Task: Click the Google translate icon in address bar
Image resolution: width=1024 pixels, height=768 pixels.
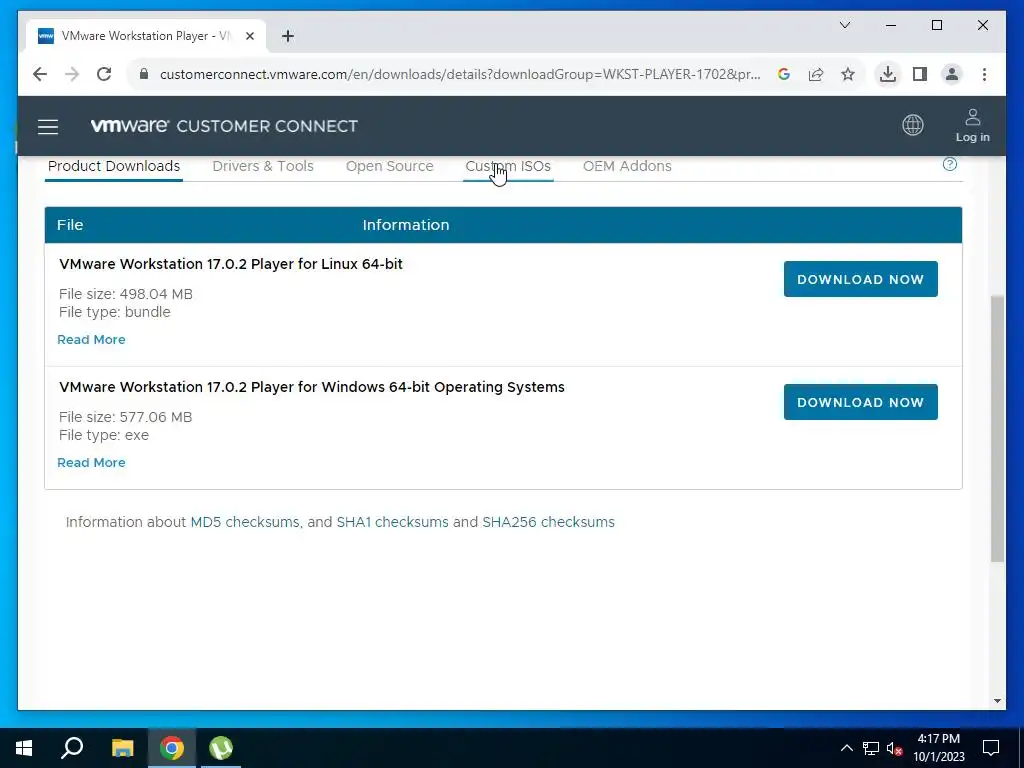Action: (784, 74)
